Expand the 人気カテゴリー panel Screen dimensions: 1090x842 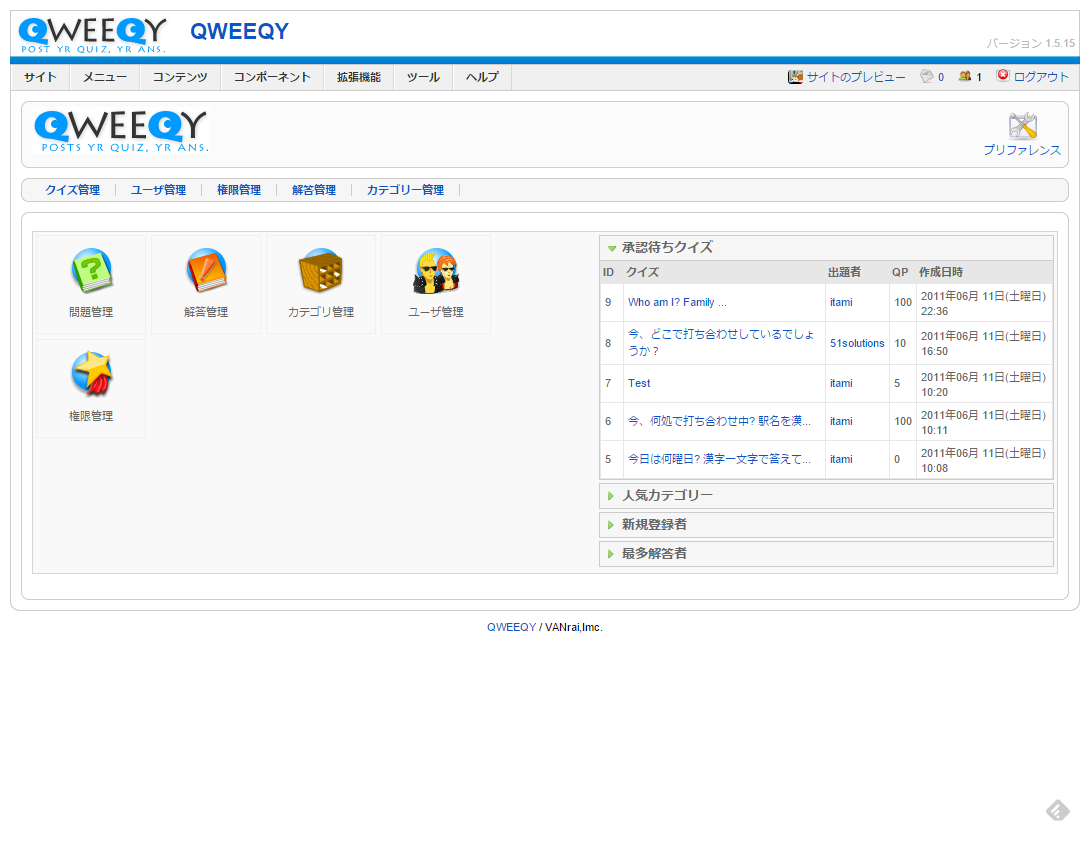tap(667, 496)
